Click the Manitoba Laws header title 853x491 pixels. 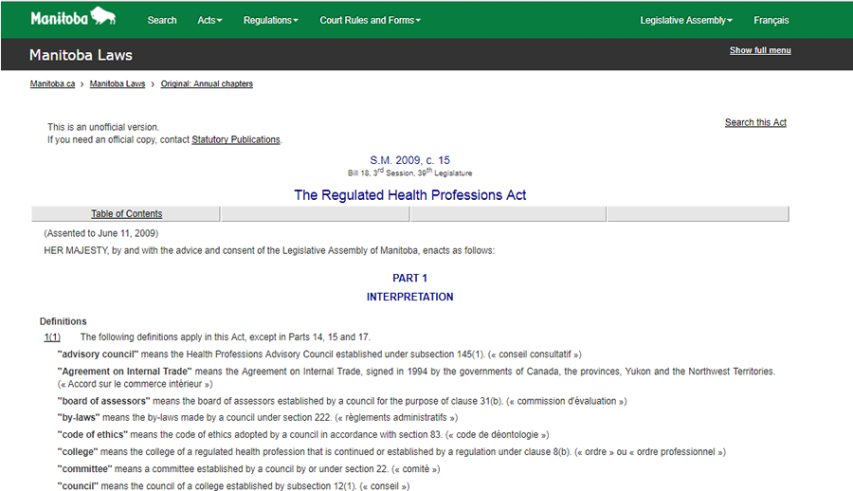(x=81, y=55)
